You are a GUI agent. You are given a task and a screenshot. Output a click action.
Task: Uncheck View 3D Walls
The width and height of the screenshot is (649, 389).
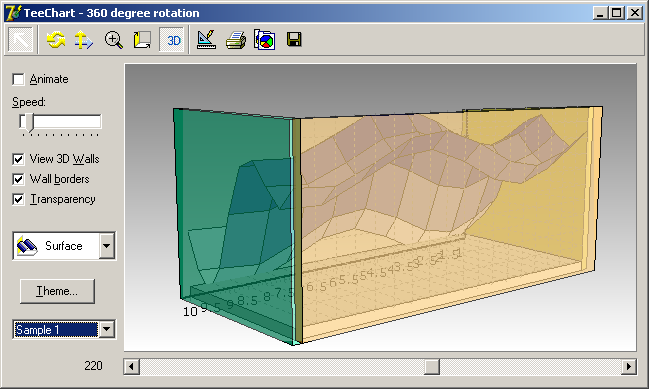18,159
